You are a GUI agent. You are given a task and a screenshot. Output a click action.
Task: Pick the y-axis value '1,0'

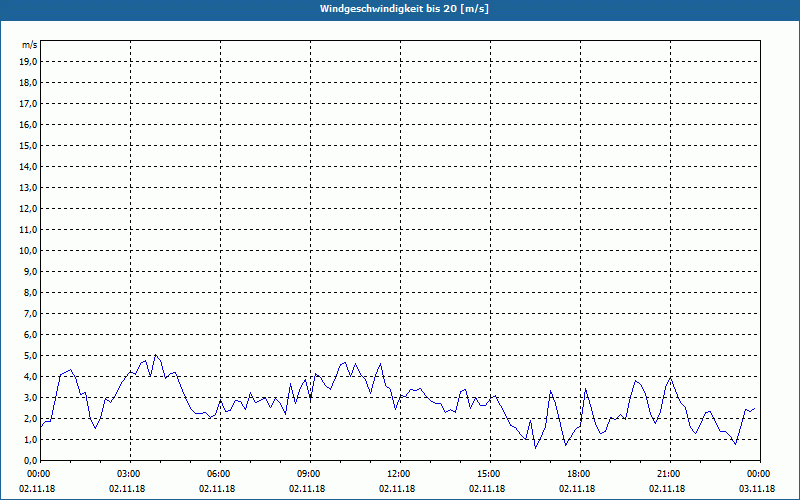pos(30,439)
